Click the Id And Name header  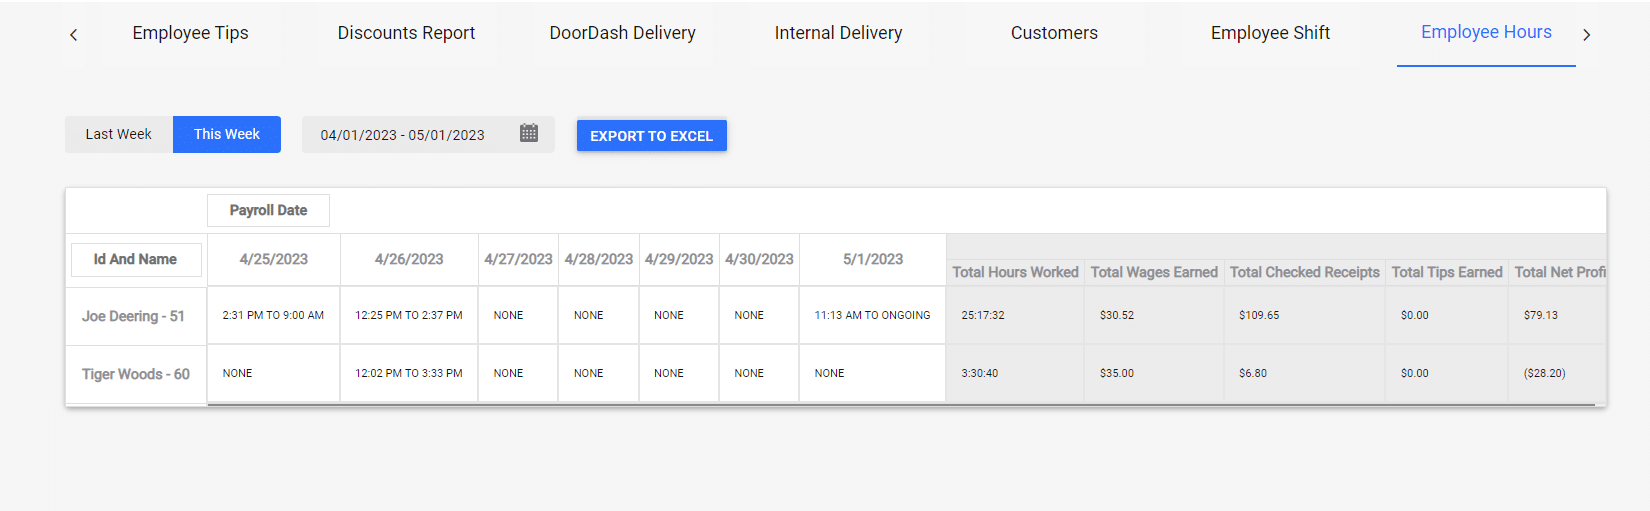136,259
